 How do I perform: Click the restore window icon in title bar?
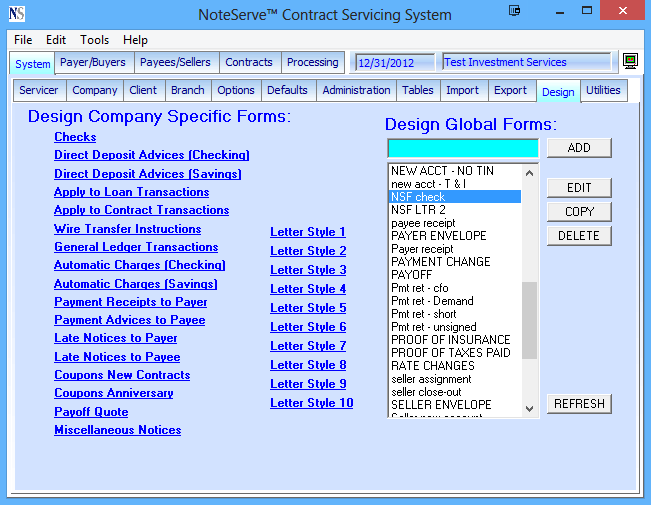(x=514, y=11)
